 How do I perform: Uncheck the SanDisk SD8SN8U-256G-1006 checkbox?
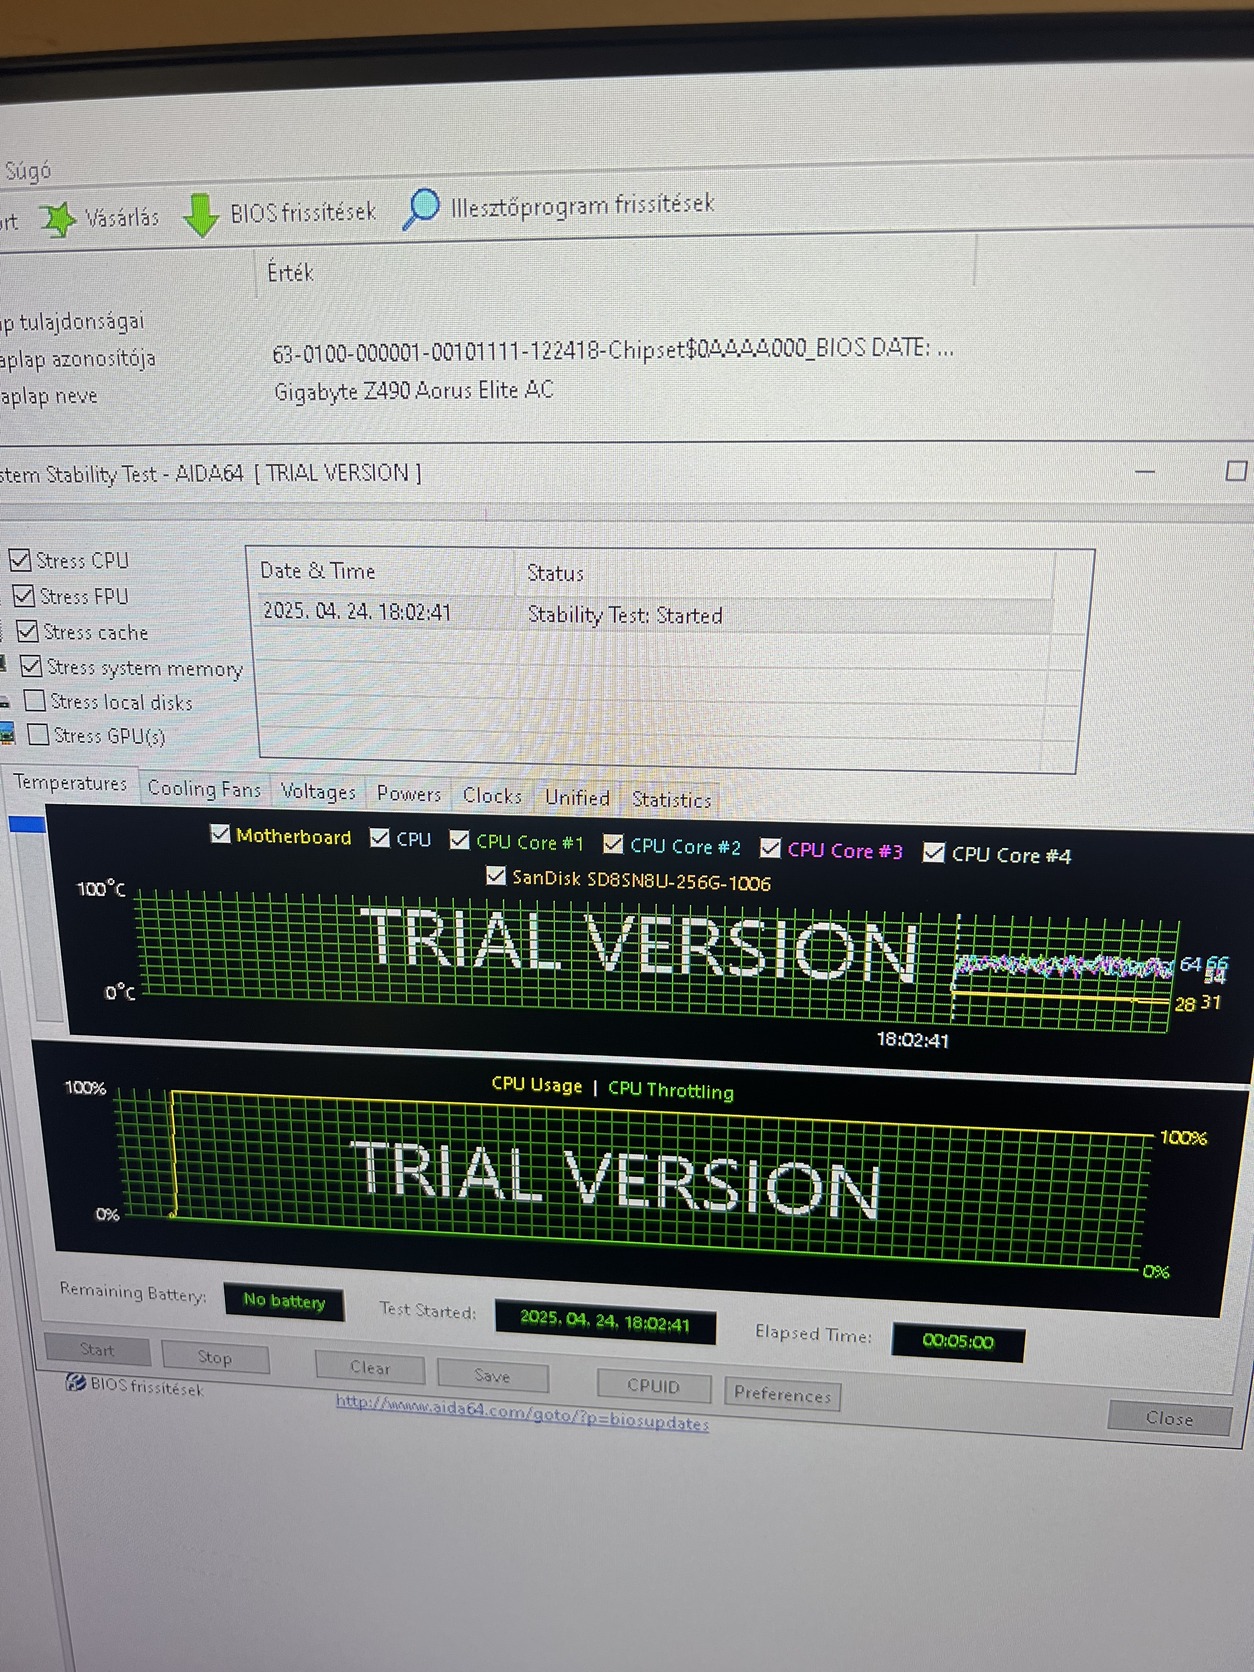pos(495,875)
